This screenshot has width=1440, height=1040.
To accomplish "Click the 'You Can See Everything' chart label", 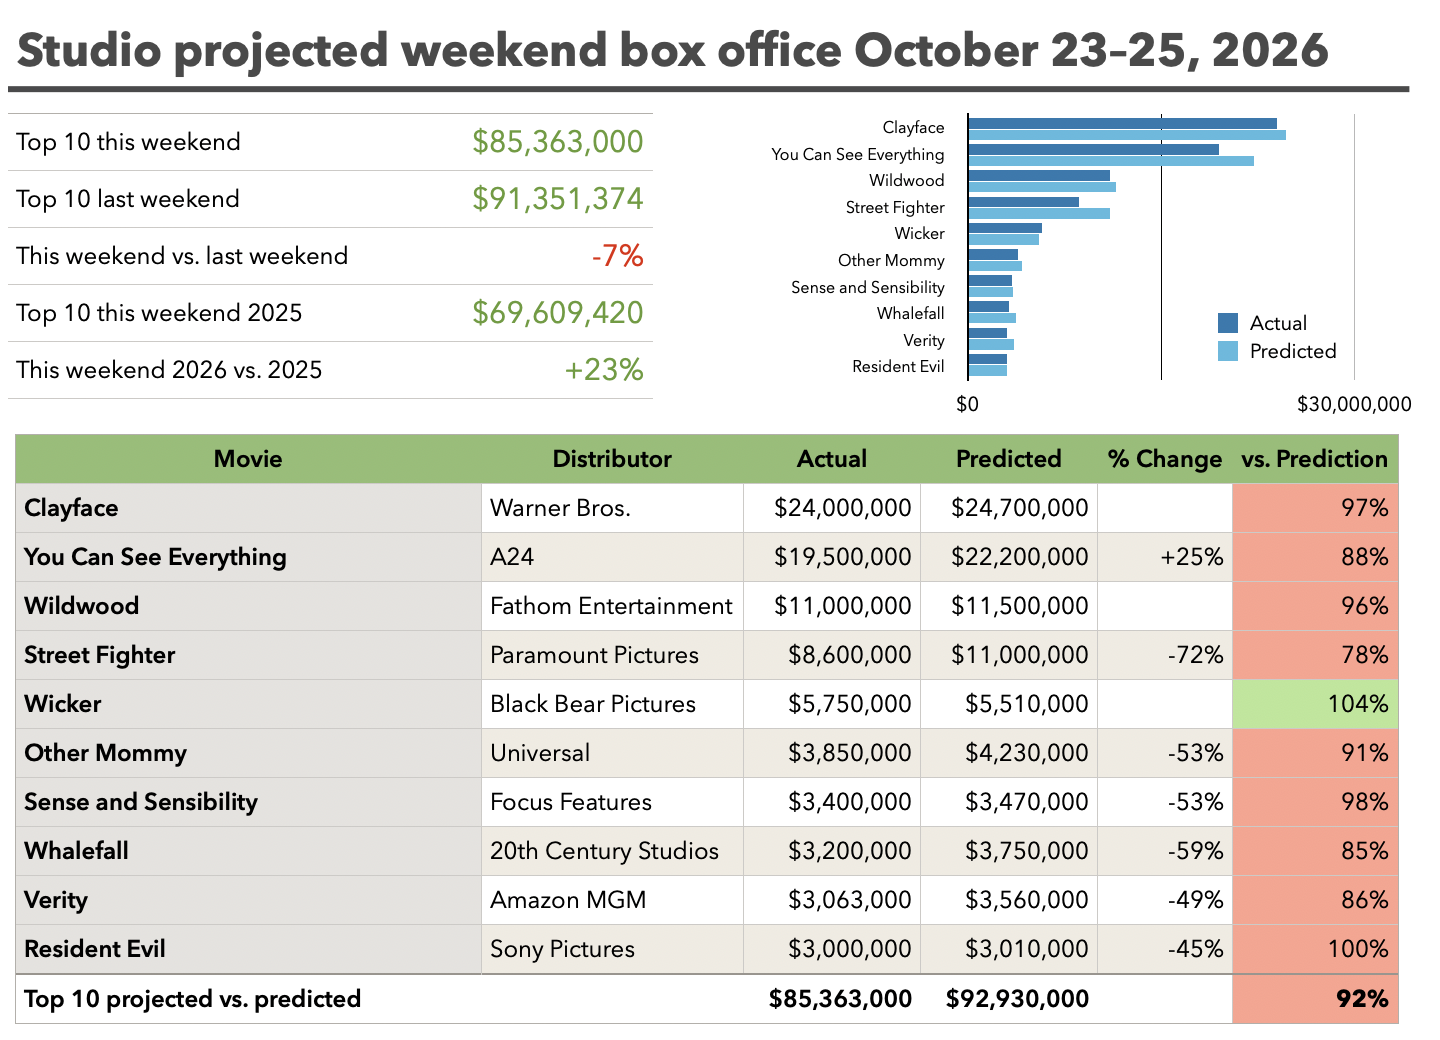I will click(x=858, y=154).
